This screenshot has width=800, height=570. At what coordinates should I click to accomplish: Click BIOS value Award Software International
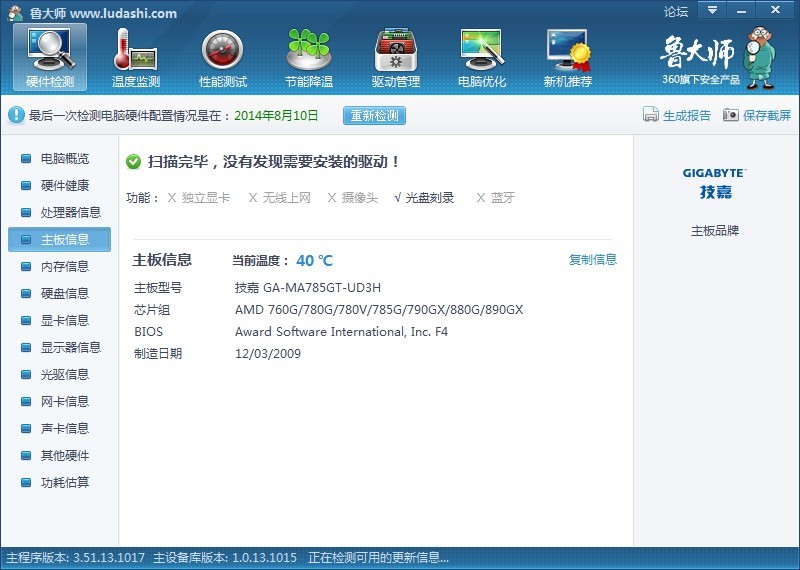[x=341, y=332]
